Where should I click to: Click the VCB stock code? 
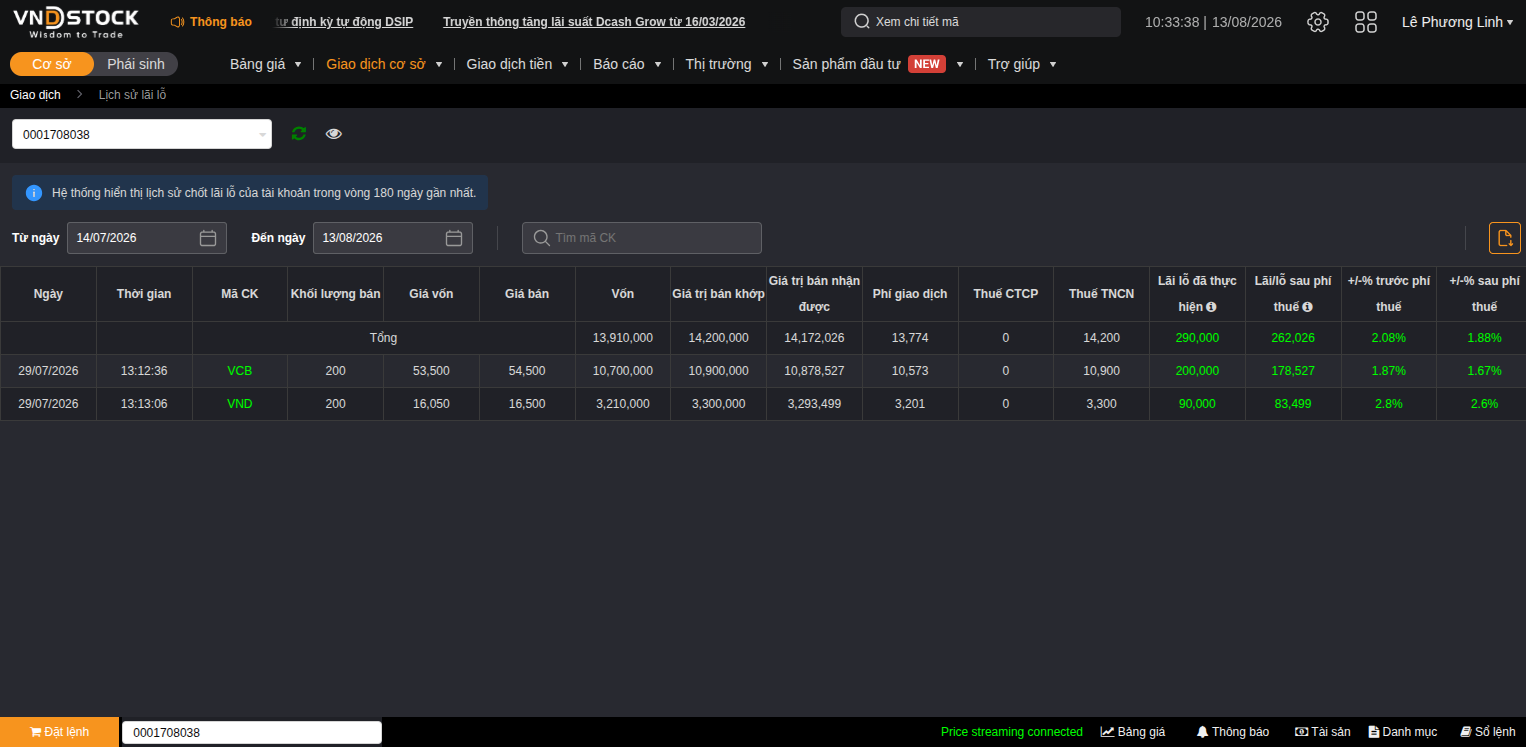coord(240,371)
